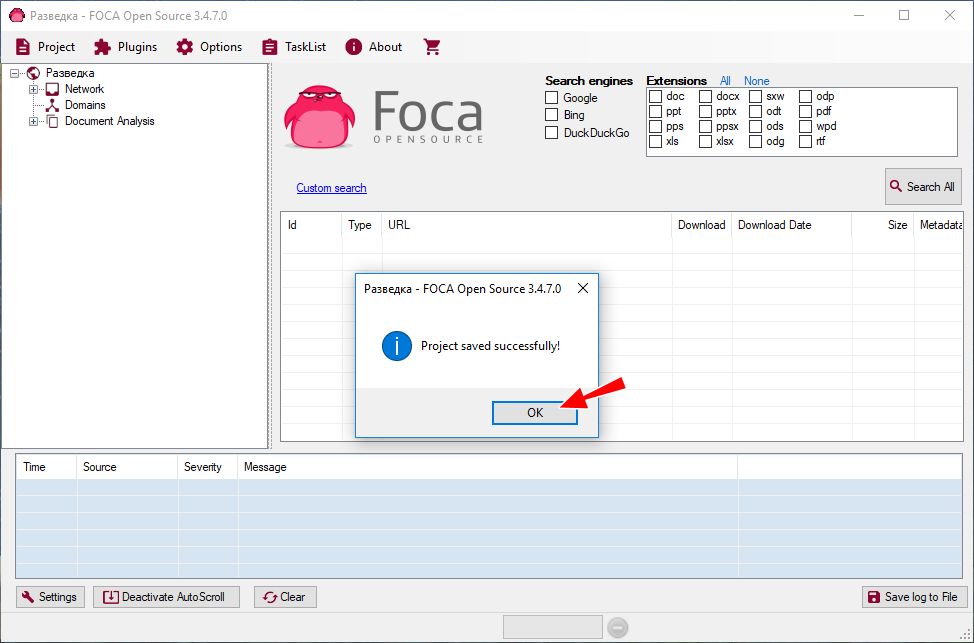Click the Size column header

[883, 225]
